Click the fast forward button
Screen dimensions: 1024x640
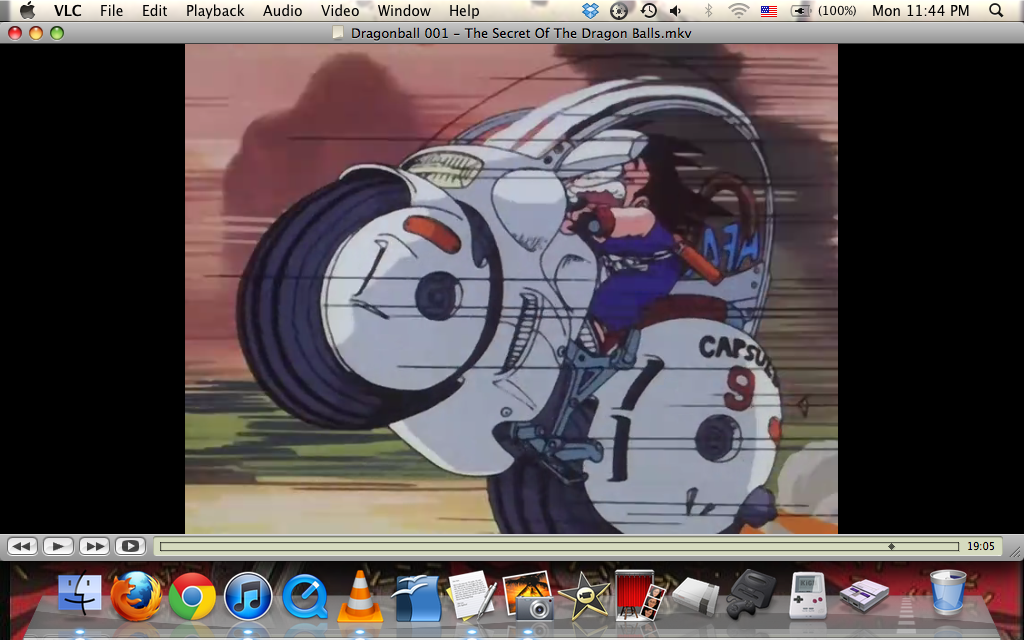pyautogui.click(x=94, y=546)
